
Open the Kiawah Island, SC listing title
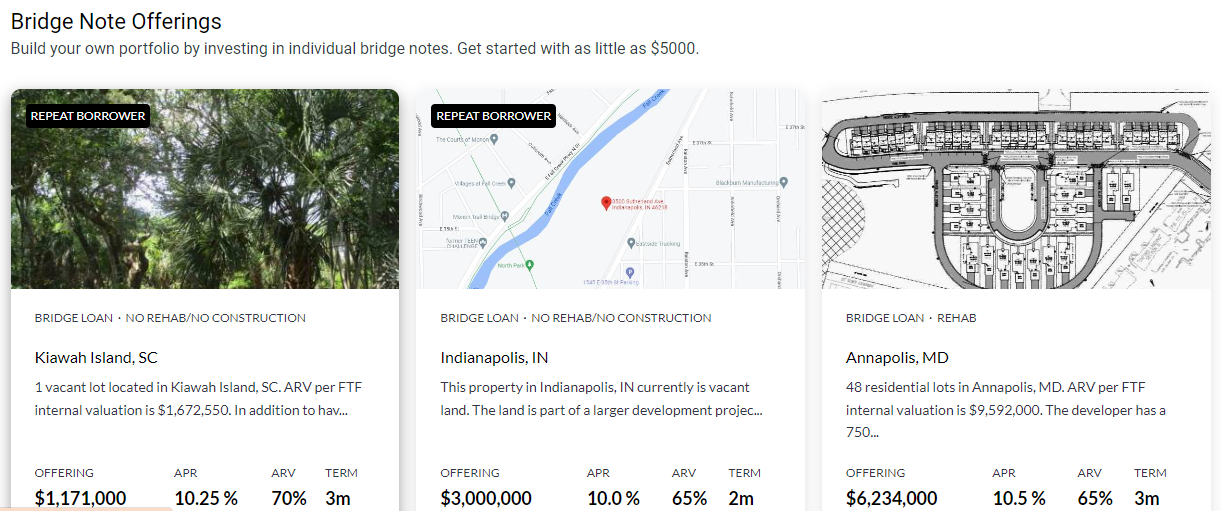point(96,357)
